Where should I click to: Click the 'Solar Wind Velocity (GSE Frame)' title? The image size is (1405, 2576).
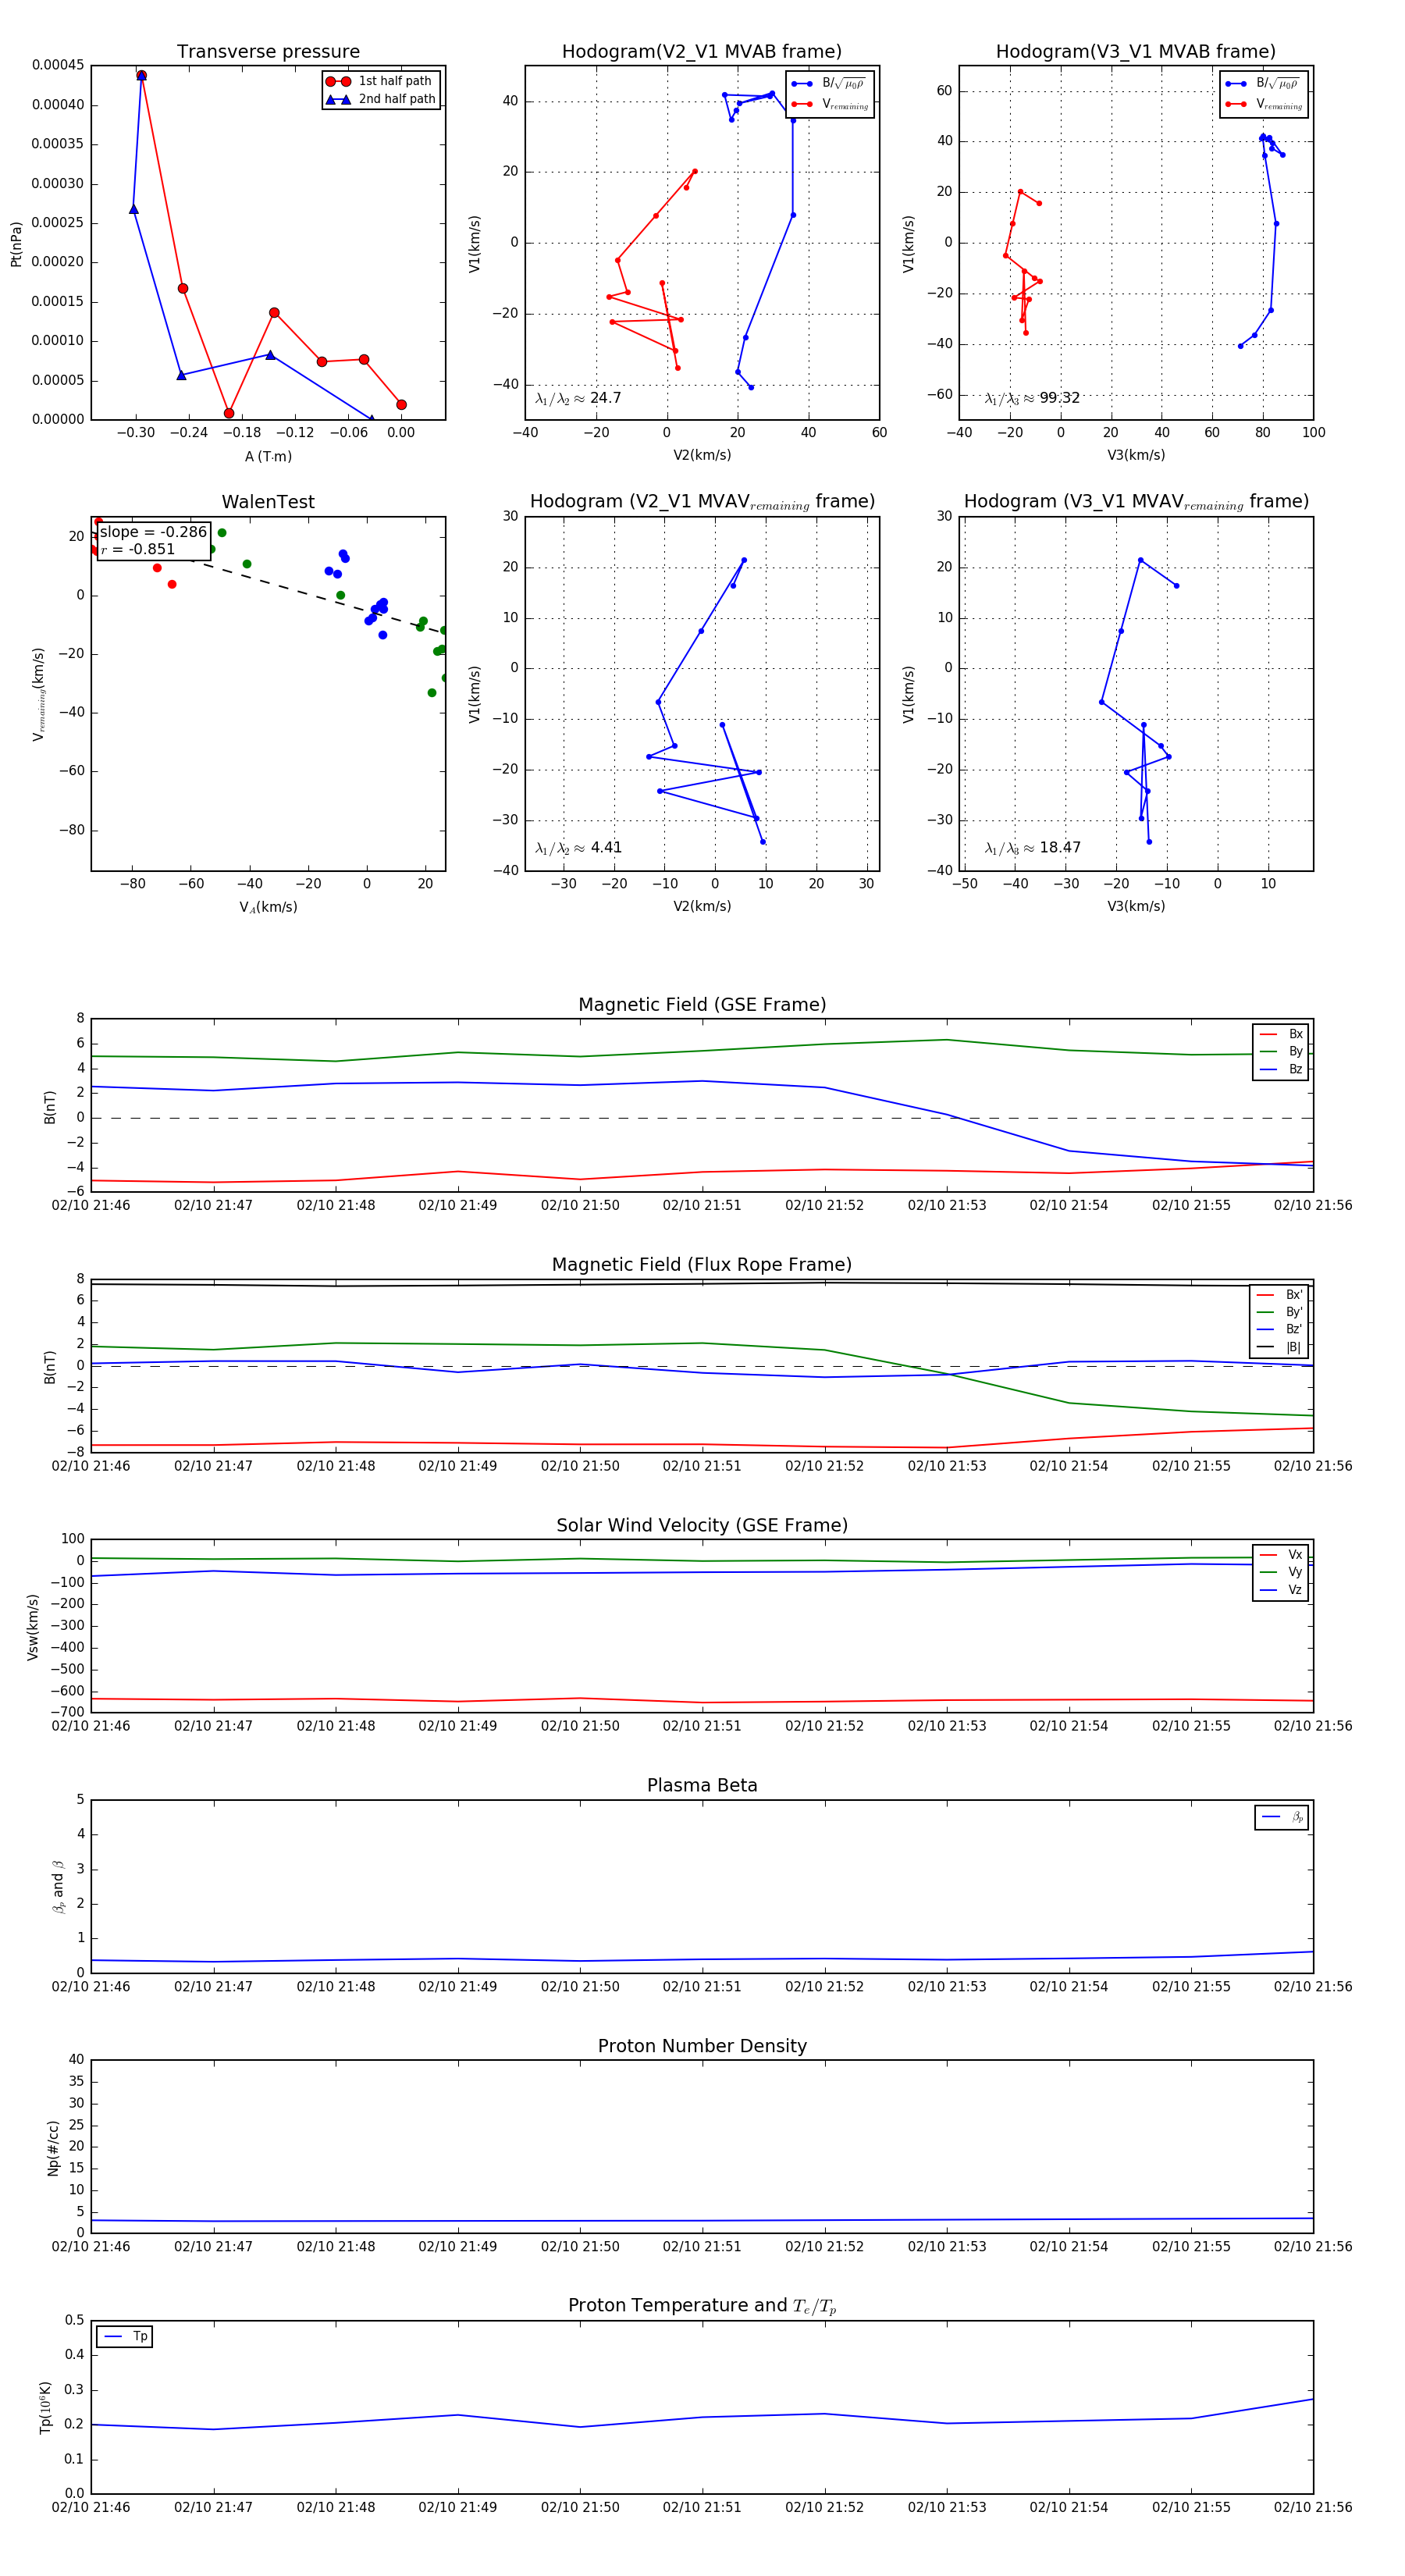(x=702, y=1525)
